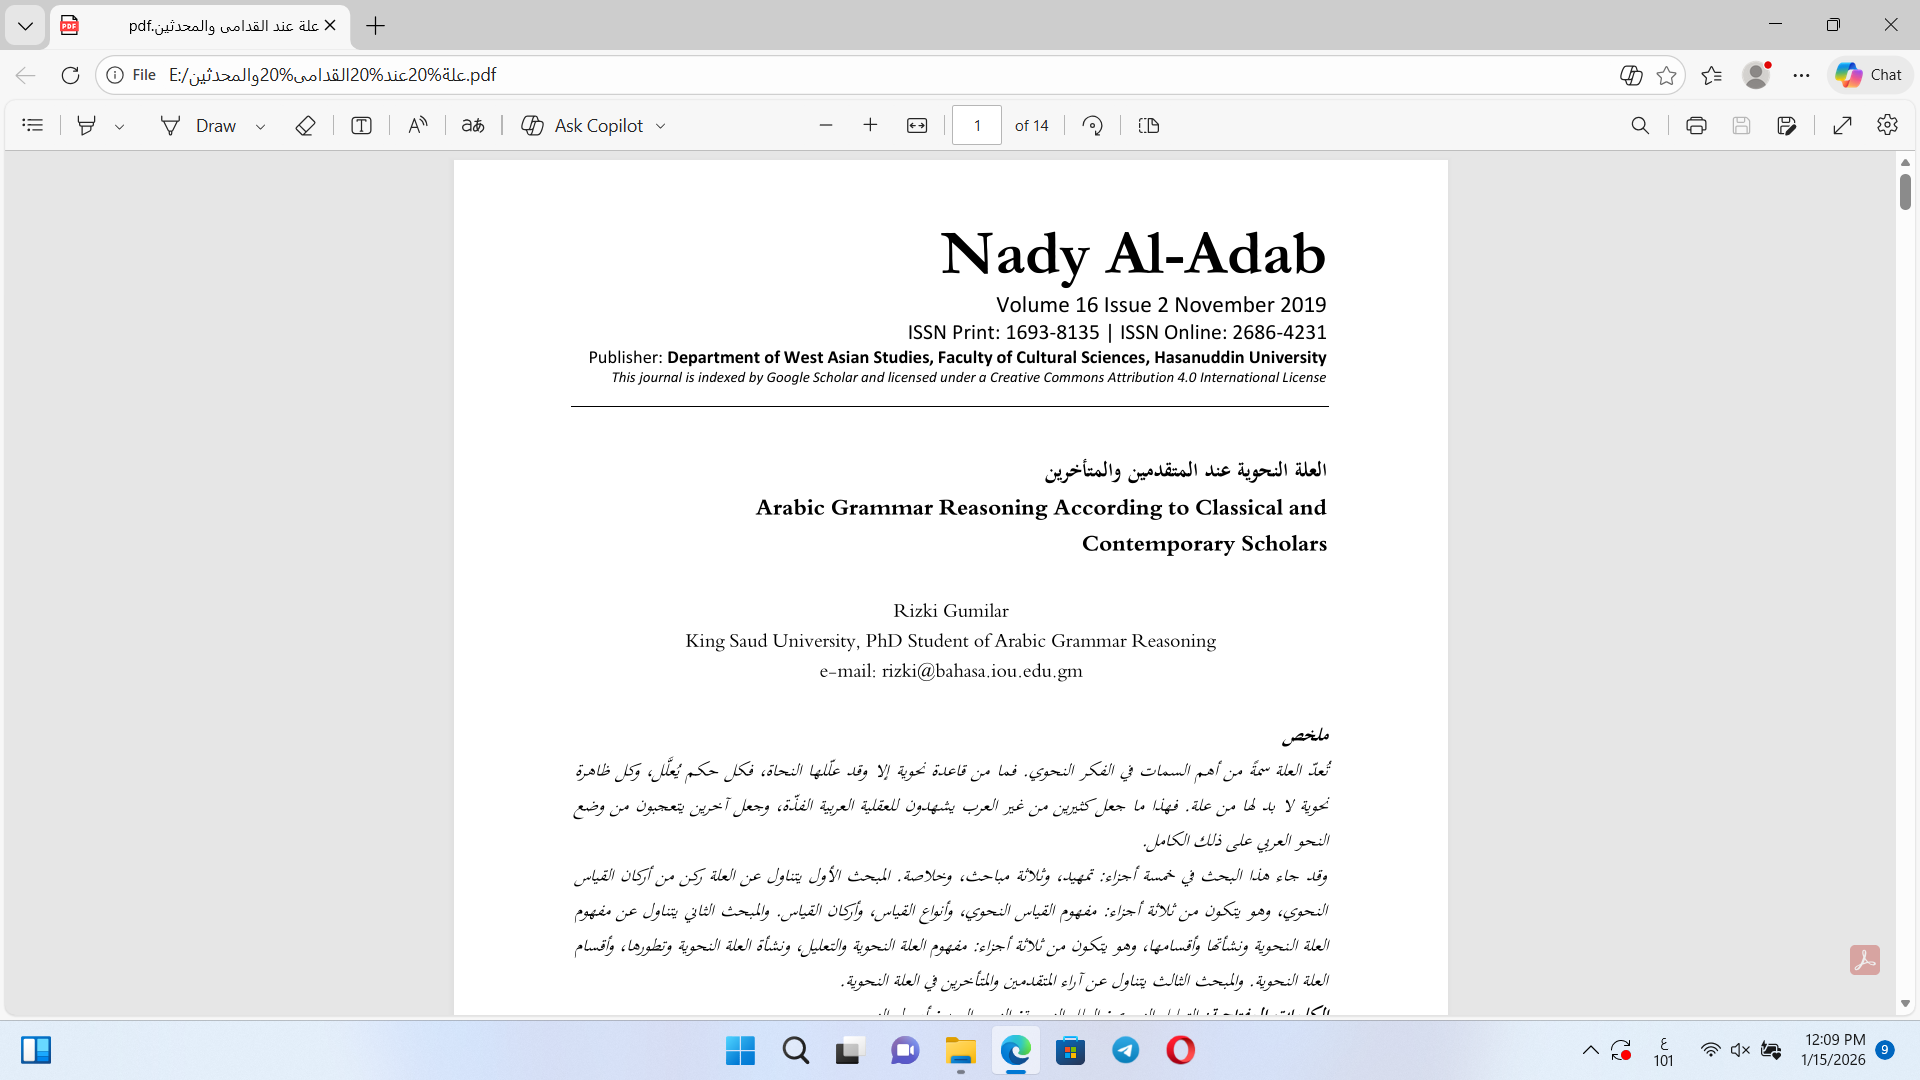Activate the Draw tool
Screen dimensions: 1920x1080
pos(199,125)
